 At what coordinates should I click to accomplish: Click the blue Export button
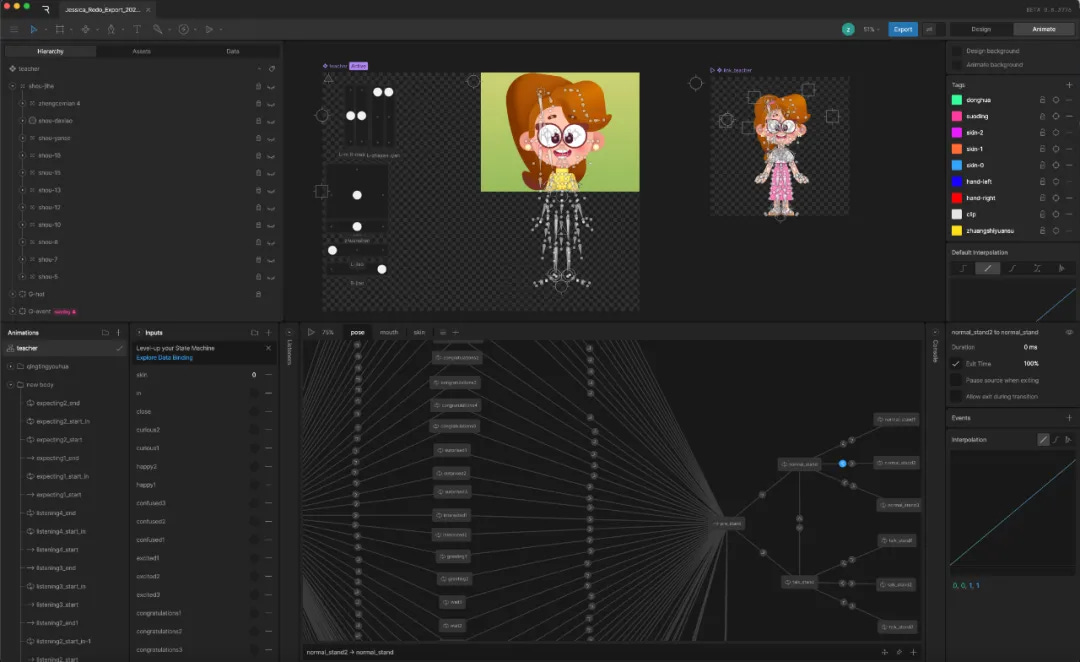point(902,29)
